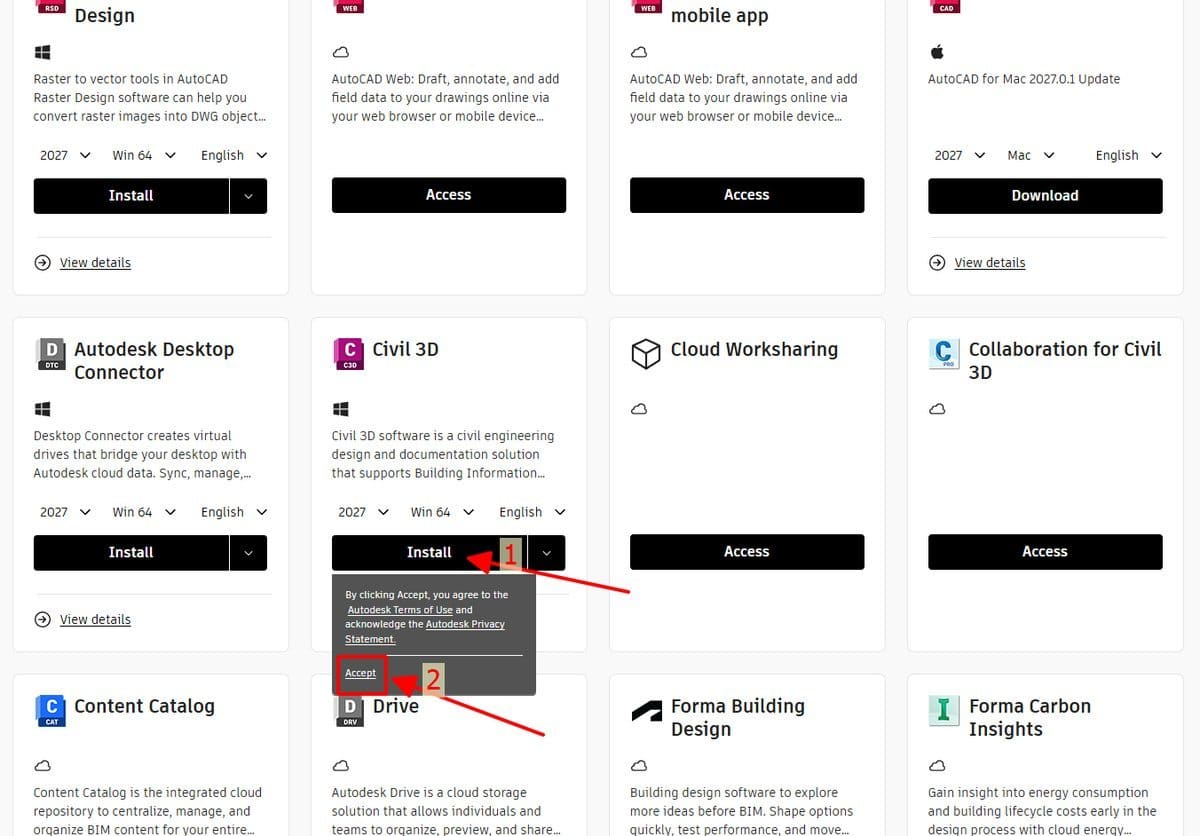Screen dimensions: 1200x836
Task: Install Autodesk Desktop Connector
Action: tap(131, 553)
